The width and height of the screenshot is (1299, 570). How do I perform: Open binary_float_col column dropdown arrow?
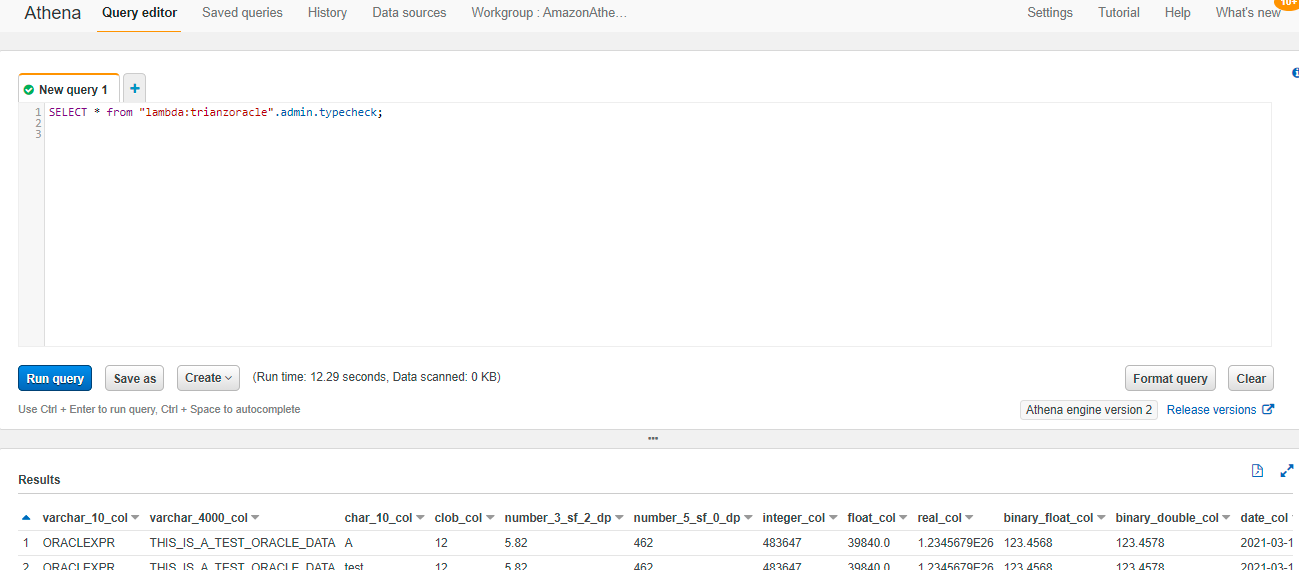[x=1101, y=518]
